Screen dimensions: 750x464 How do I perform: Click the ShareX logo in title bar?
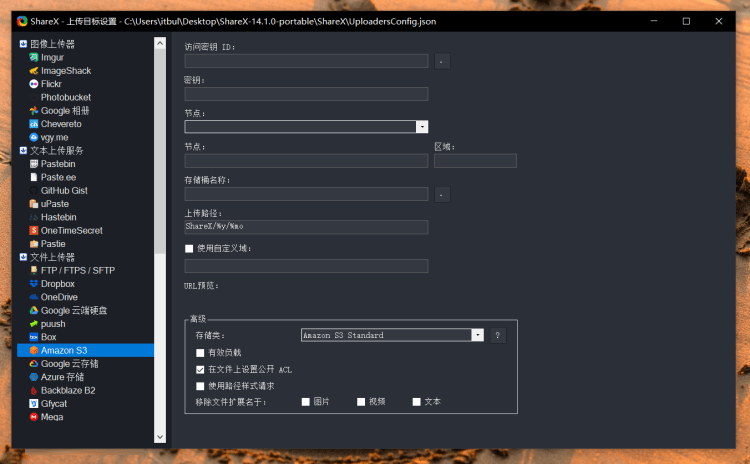22,21
